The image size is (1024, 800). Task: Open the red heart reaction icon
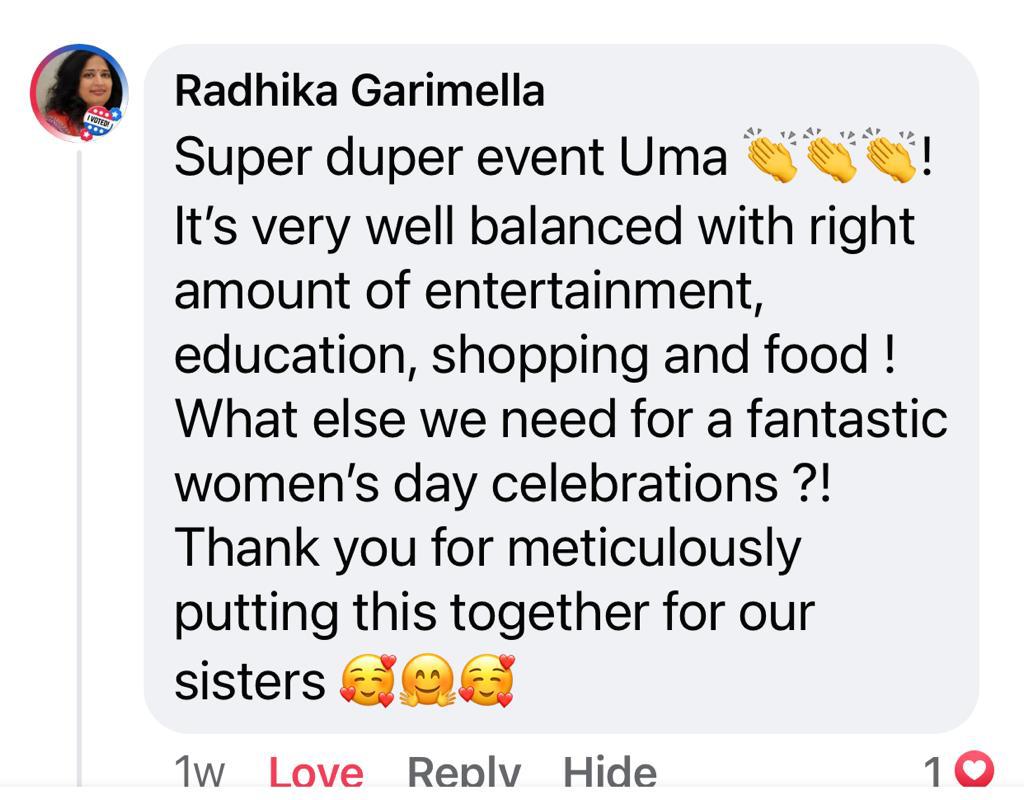(975, 770)
